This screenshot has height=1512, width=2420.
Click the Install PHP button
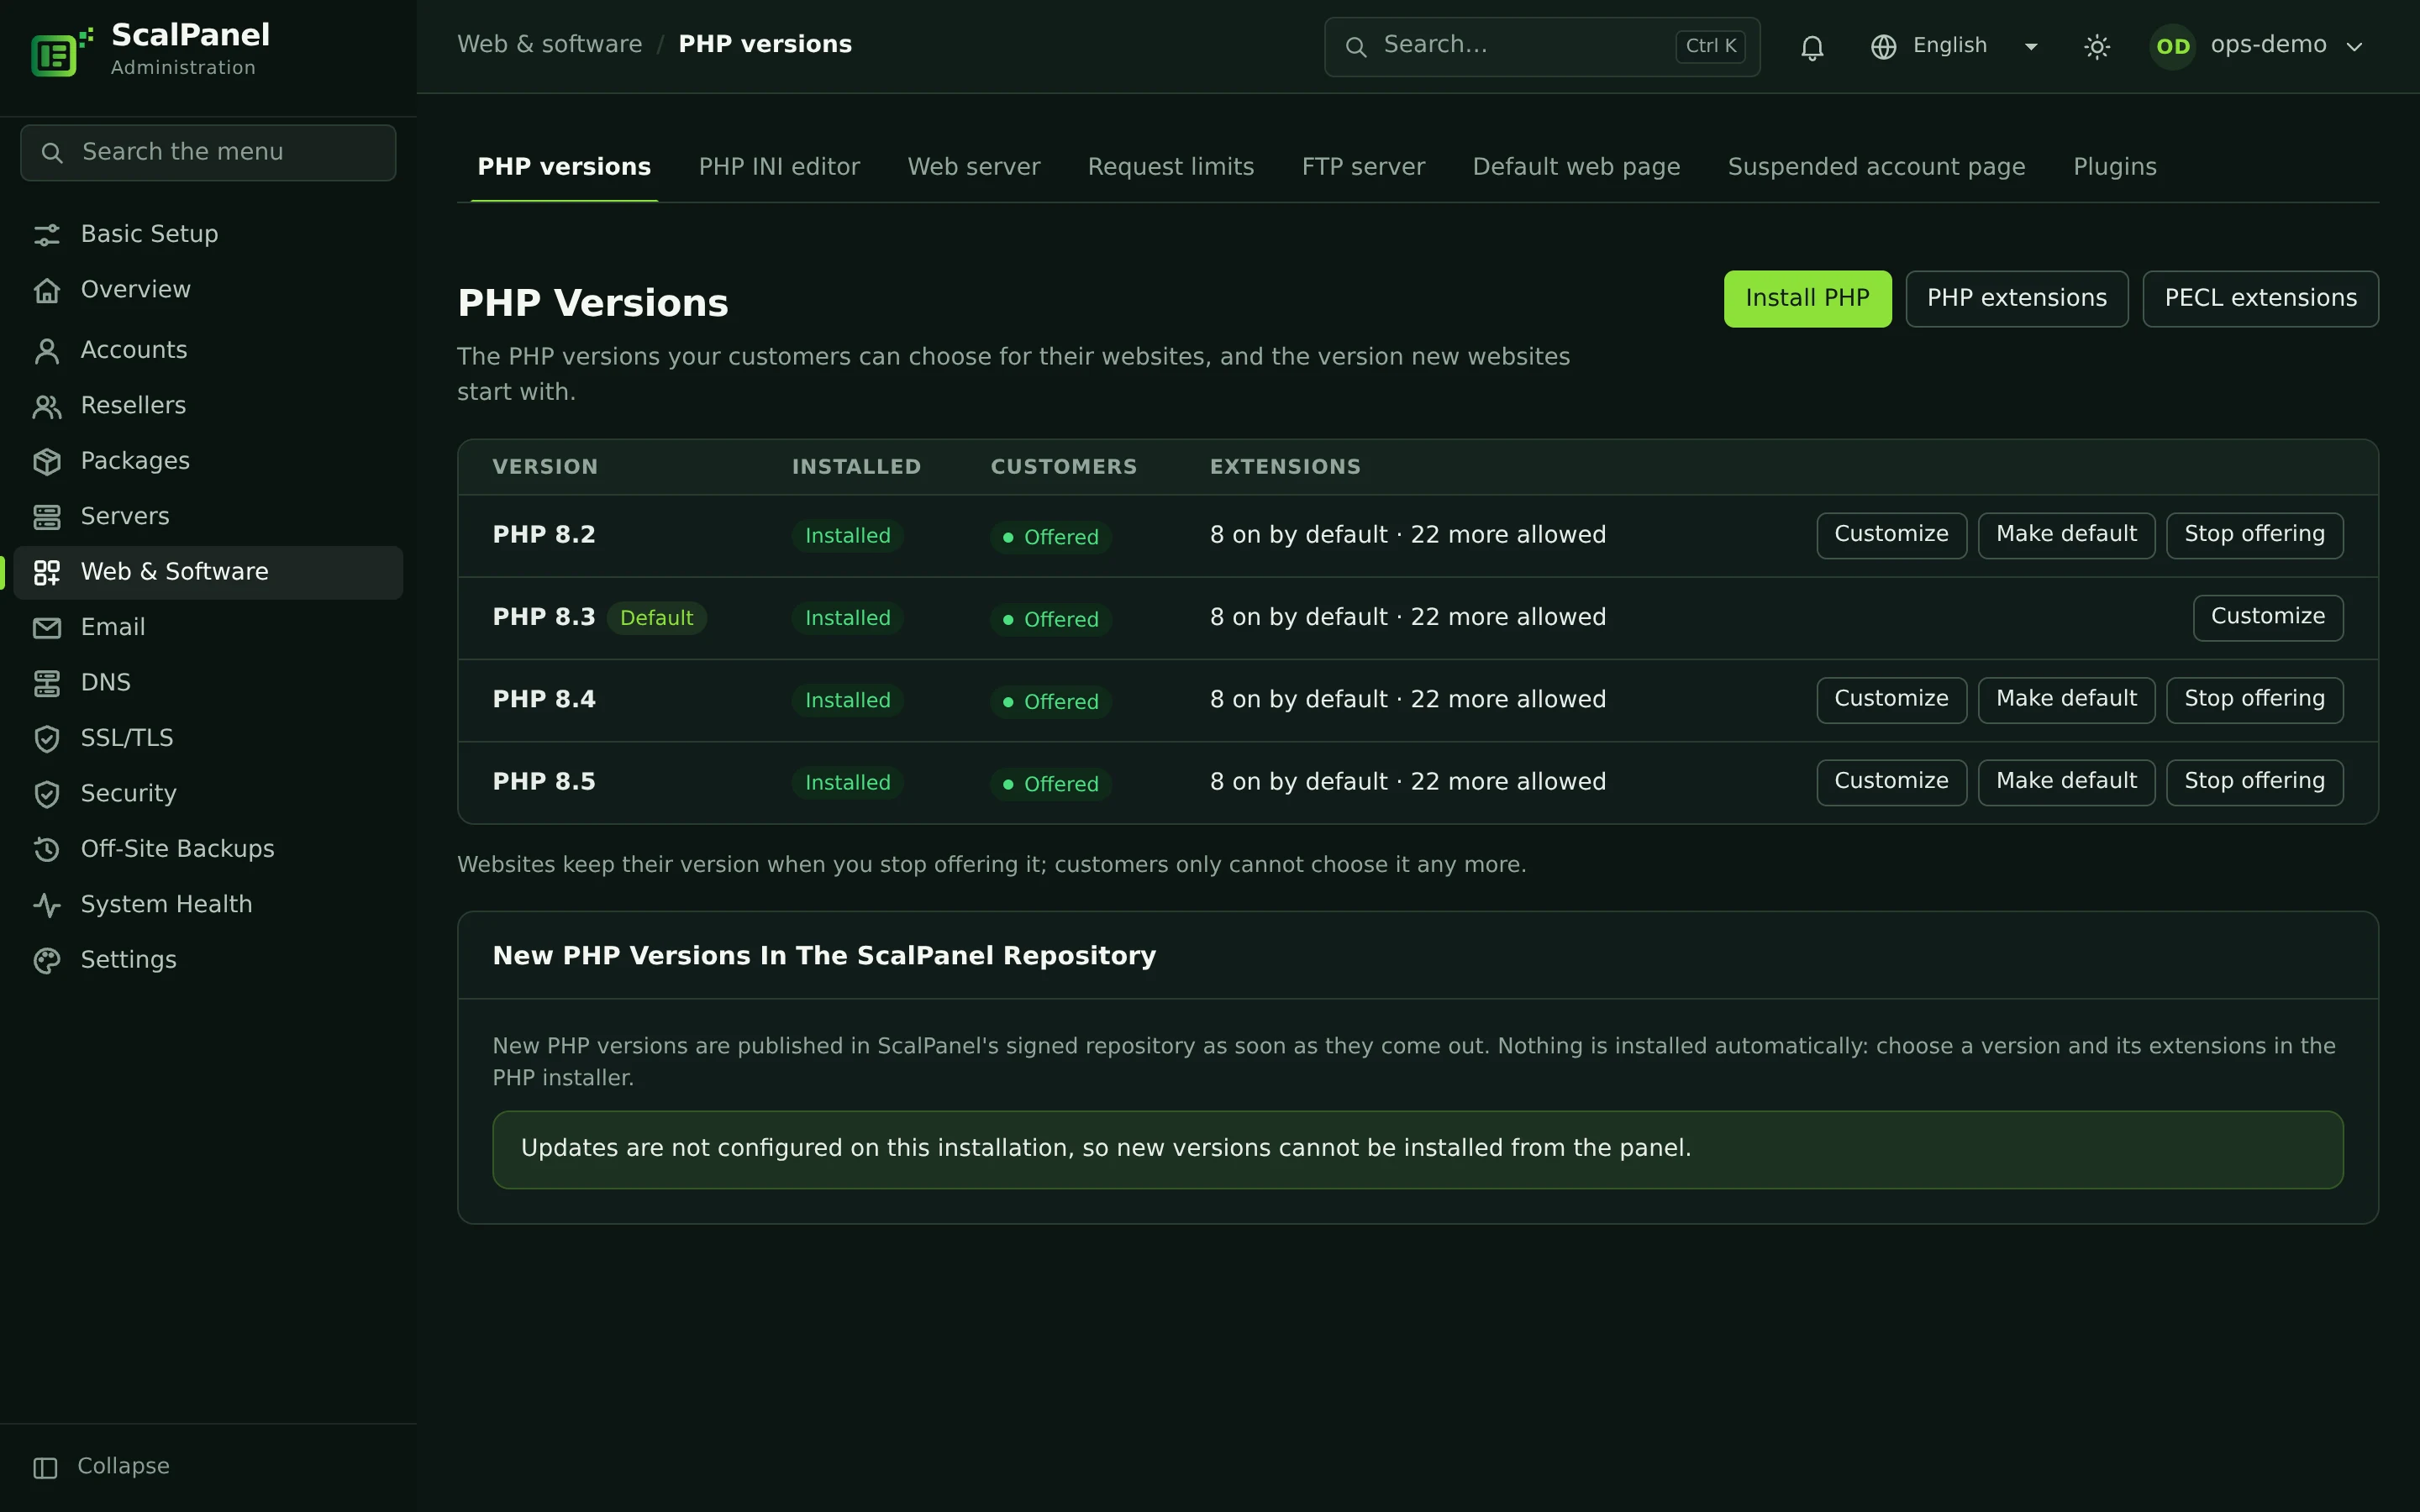pyautogui.click(x=1807, y=299)
